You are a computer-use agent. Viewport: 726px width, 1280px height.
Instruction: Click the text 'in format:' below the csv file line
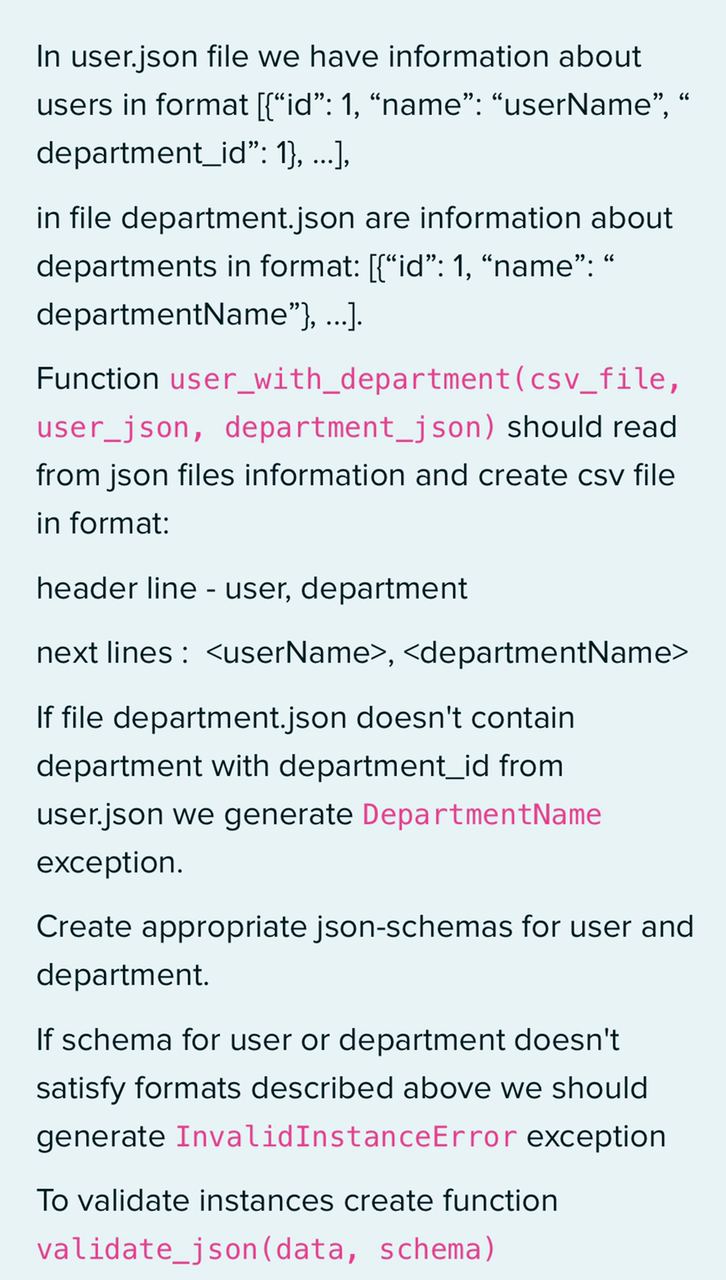tap(103, 523)
